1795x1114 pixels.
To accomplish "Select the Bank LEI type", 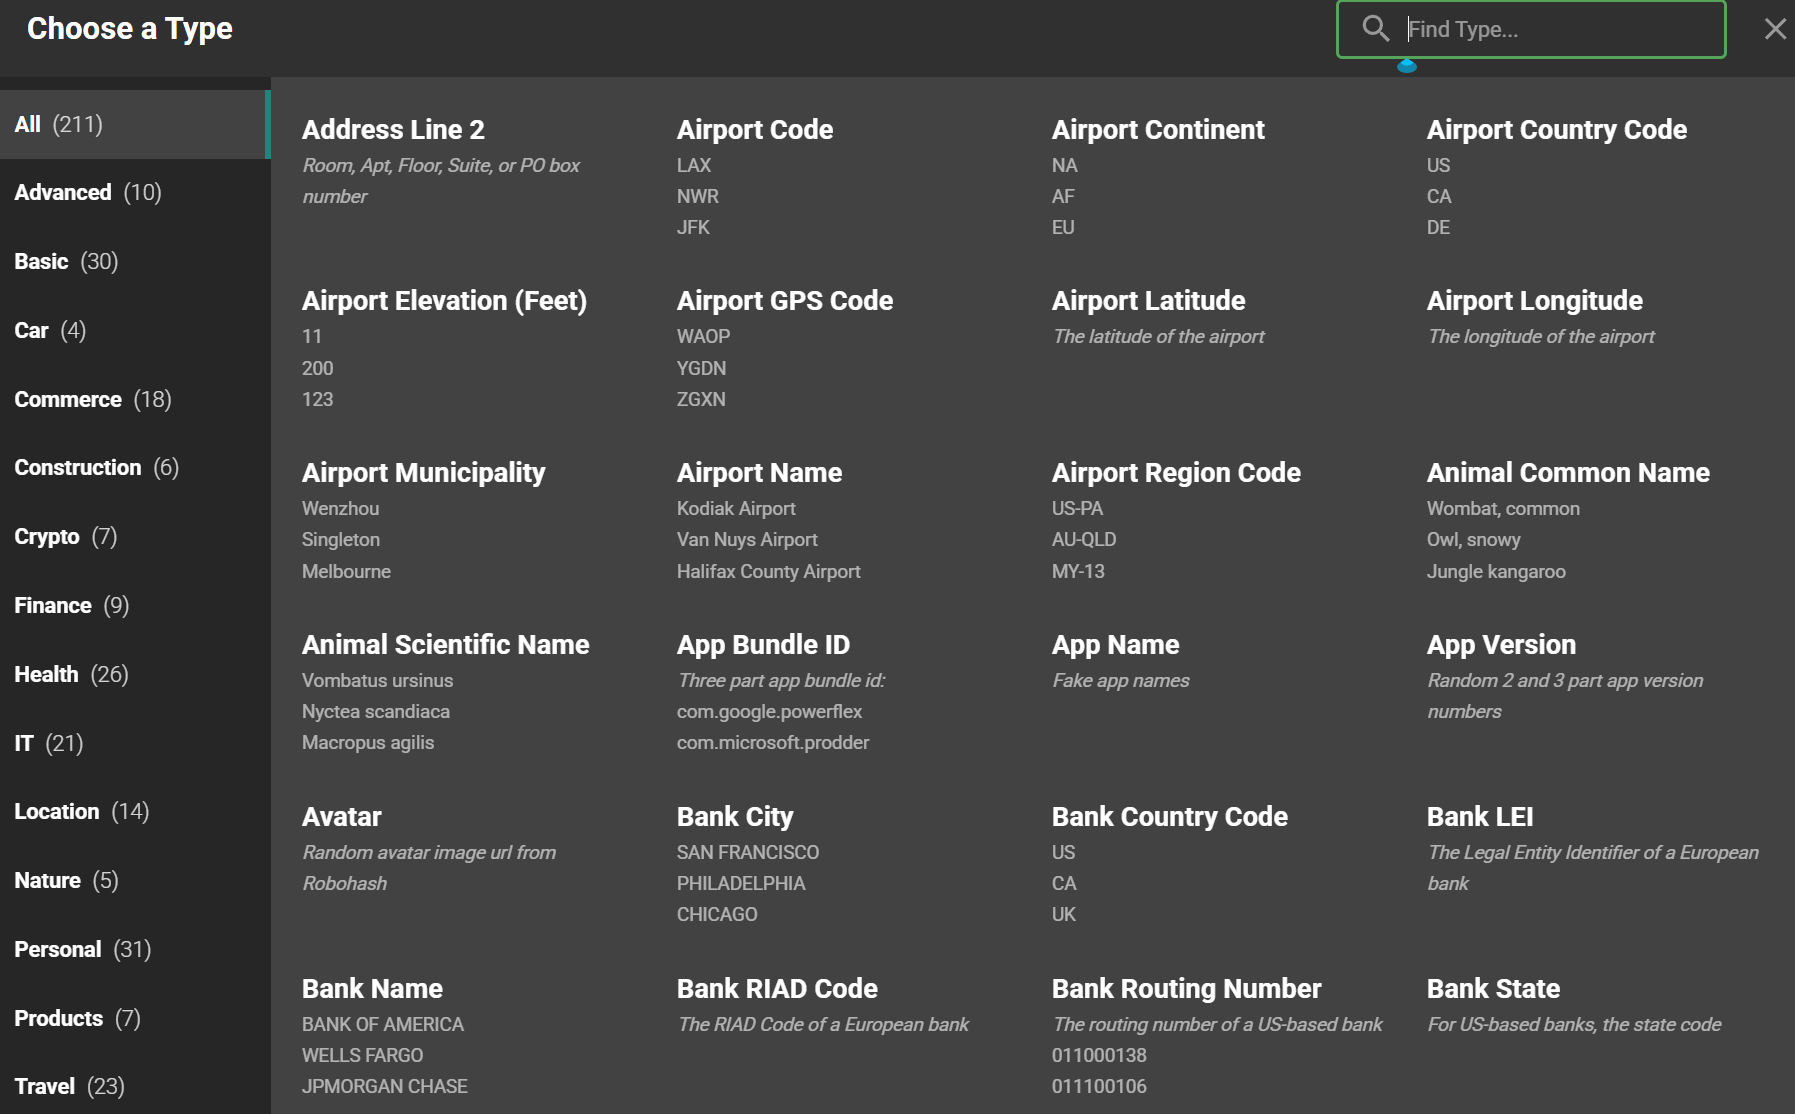I will (x=1479, y=817).
